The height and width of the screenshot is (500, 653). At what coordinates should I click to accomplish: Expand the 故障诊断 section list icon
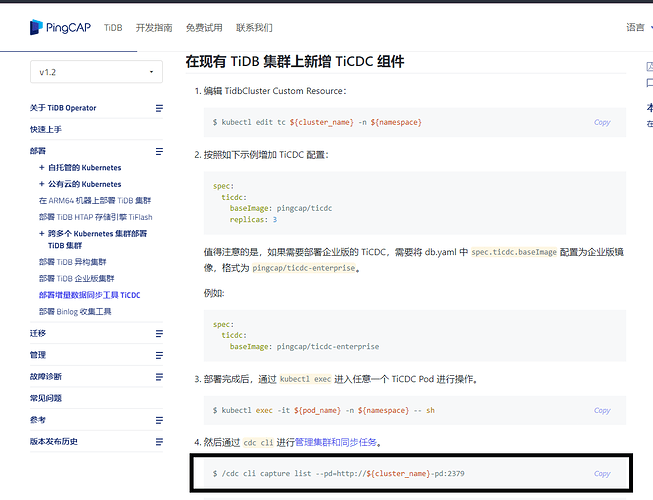[x=159, y=377]
